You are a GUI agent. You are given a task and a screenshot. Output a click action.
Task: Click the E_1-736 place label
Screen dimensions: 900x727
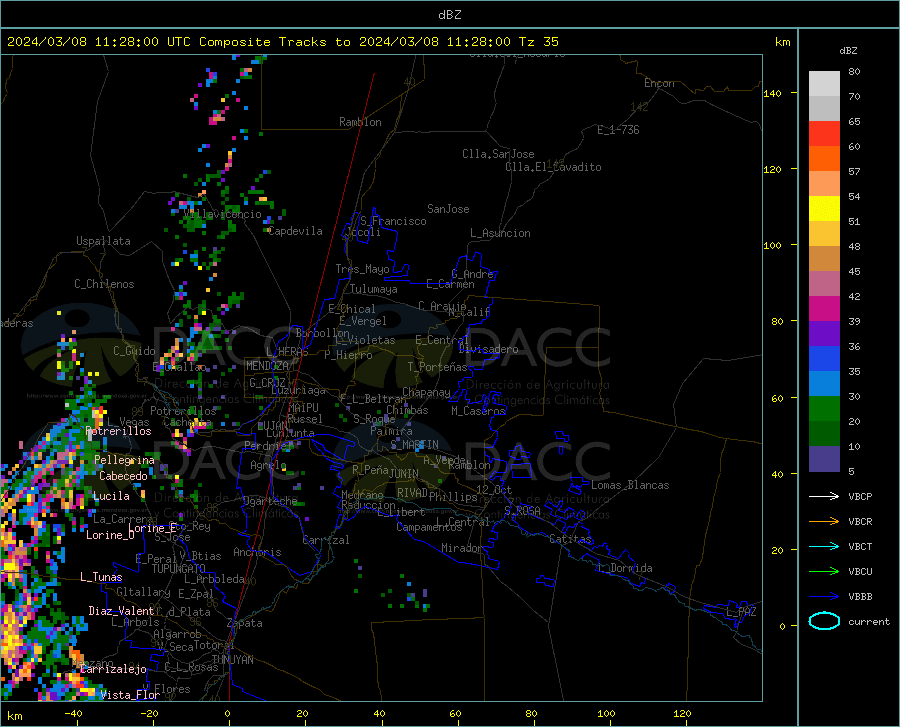click(618, 130)
